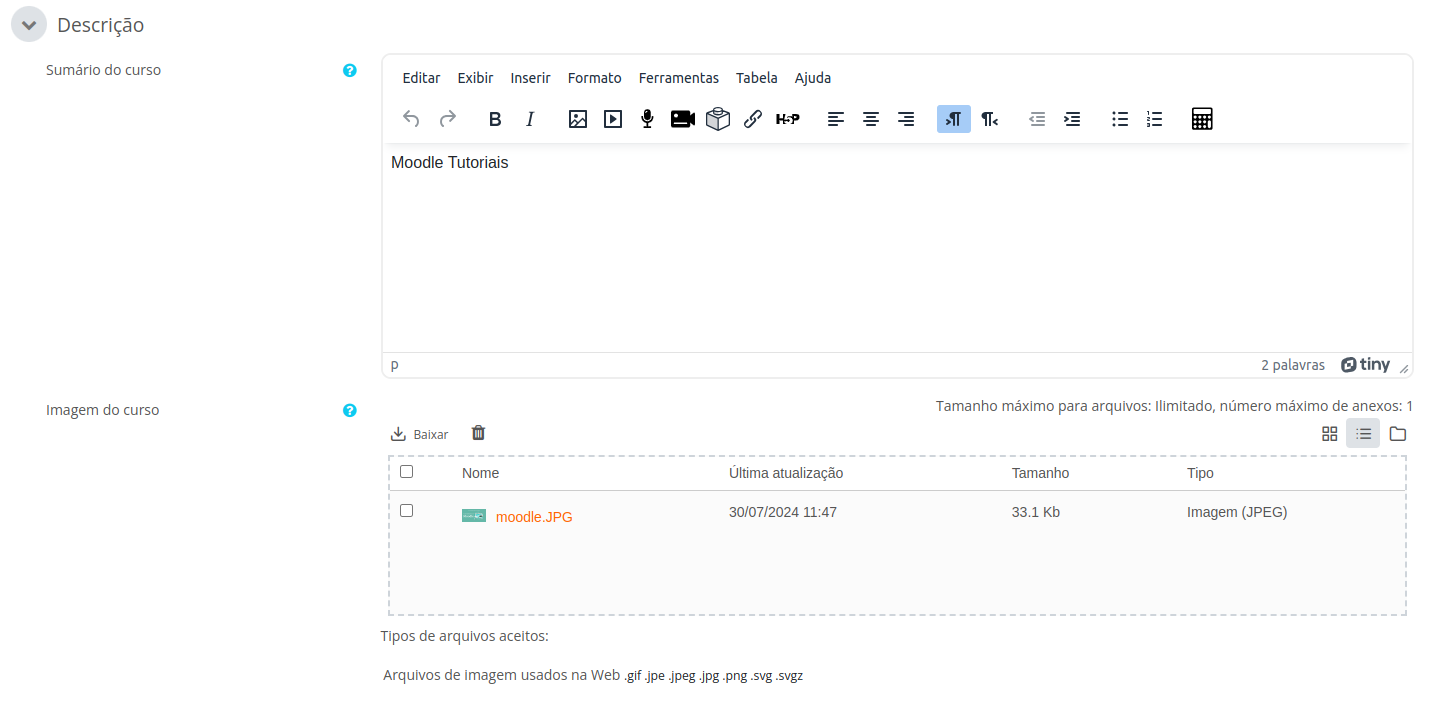Screen dimensions: 1441x702
Task: Open the equation editor calculator icon
Action: [1202, 119]
